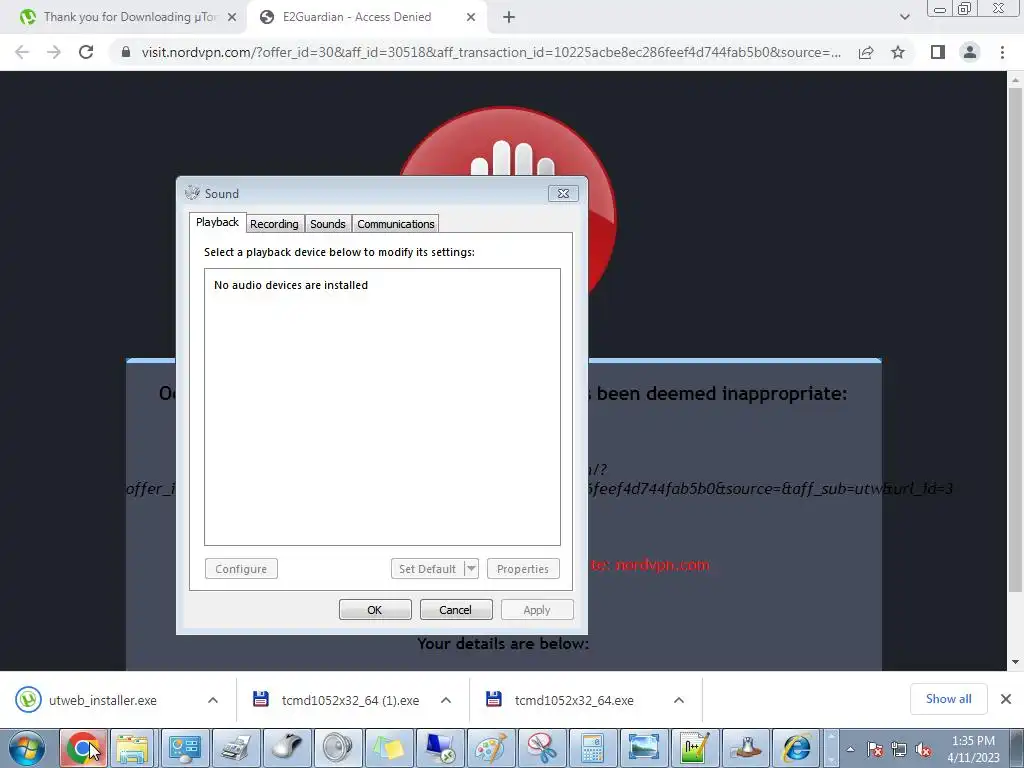Open Notepad++ from the taskbar
This screenshot has width=1024, height=768.
[694, 748]
